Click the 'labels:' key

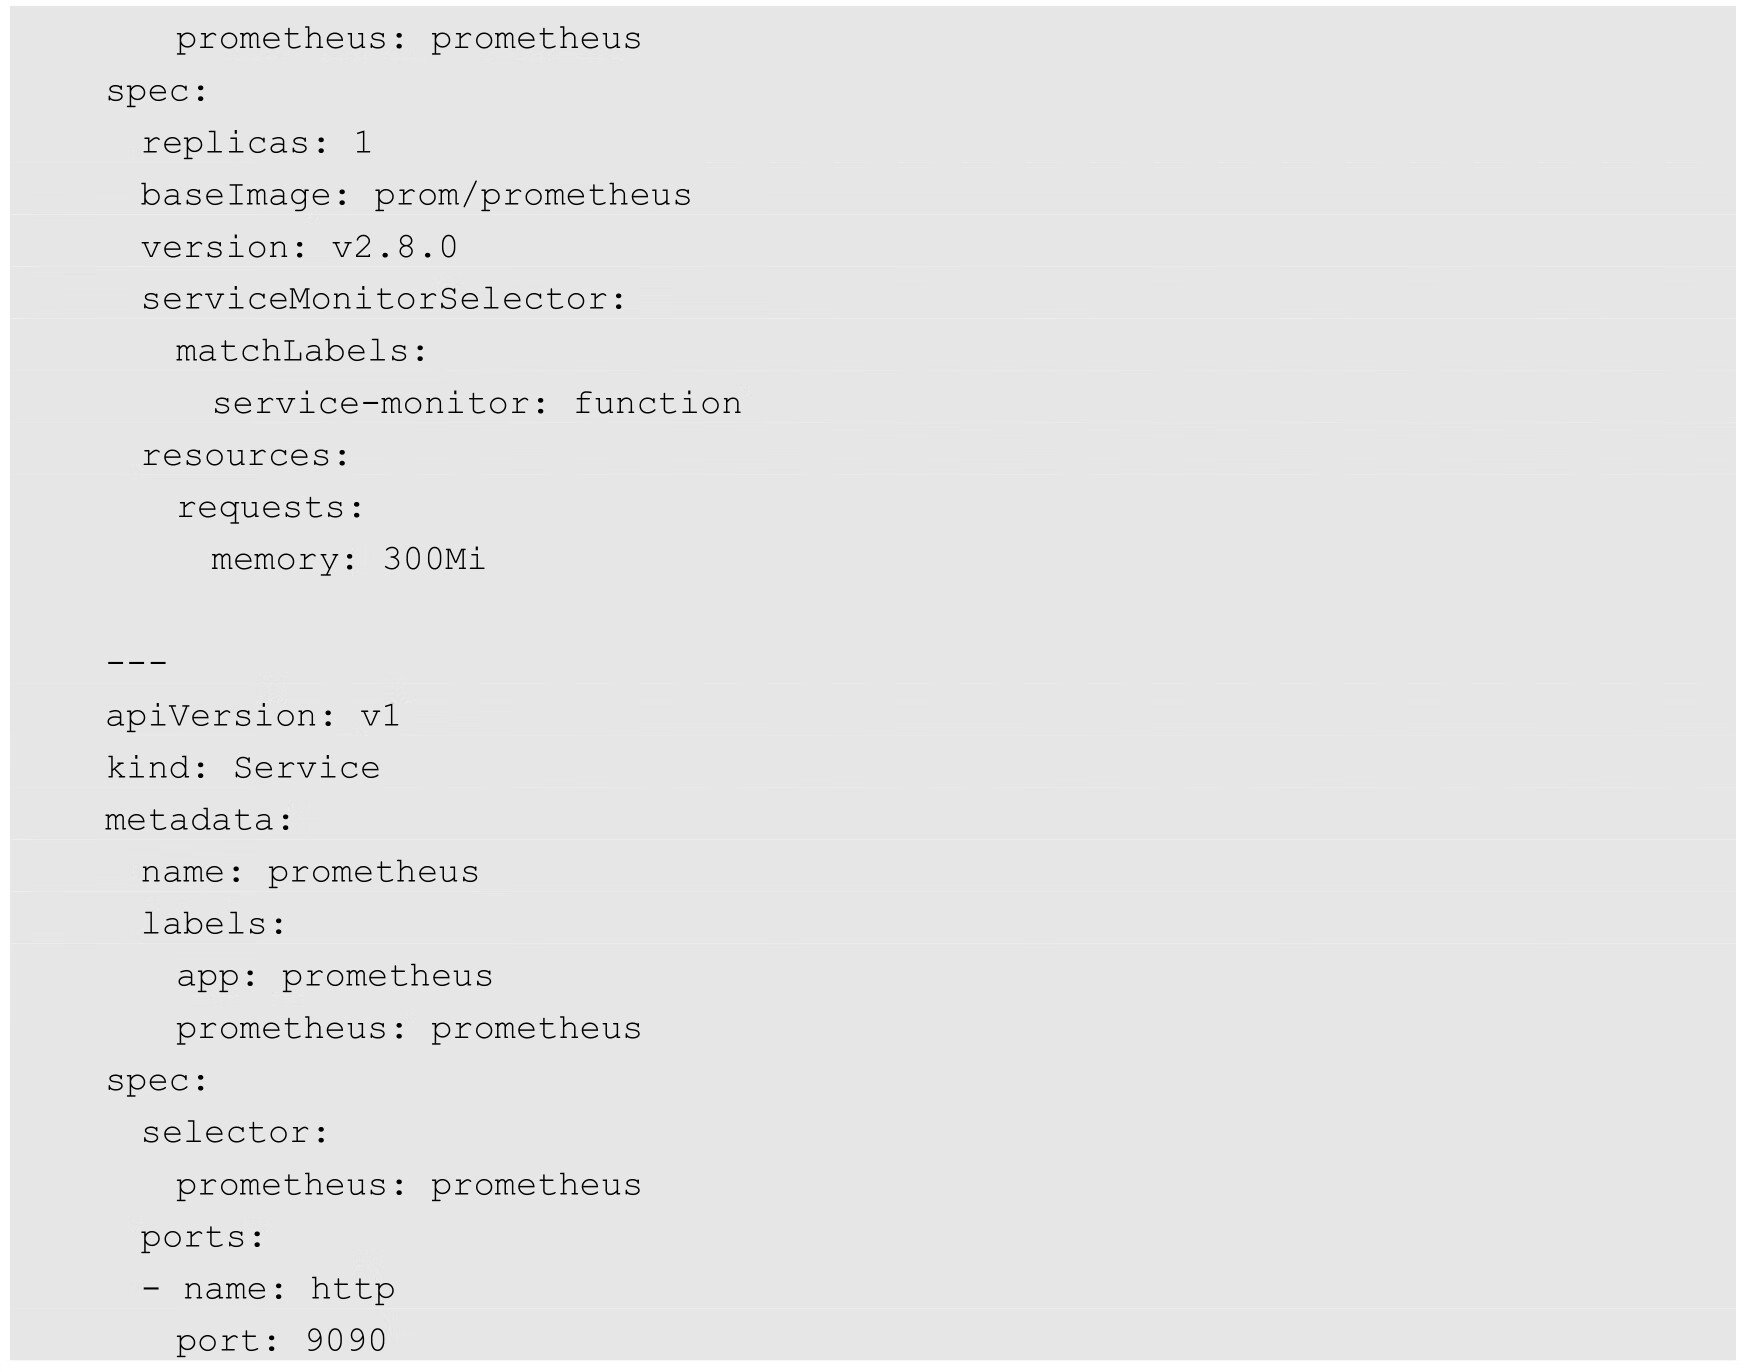213,924
